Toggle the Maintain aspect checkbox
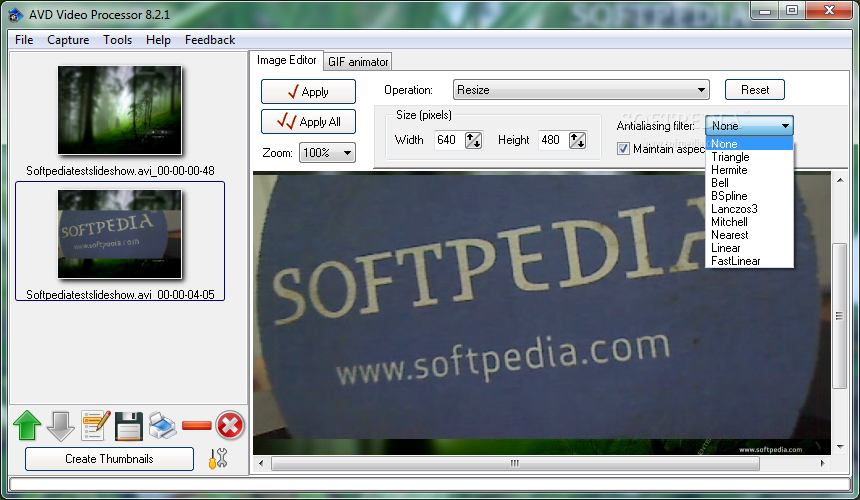Viewport: 860px width, 500px height. [x=623, y=149]
